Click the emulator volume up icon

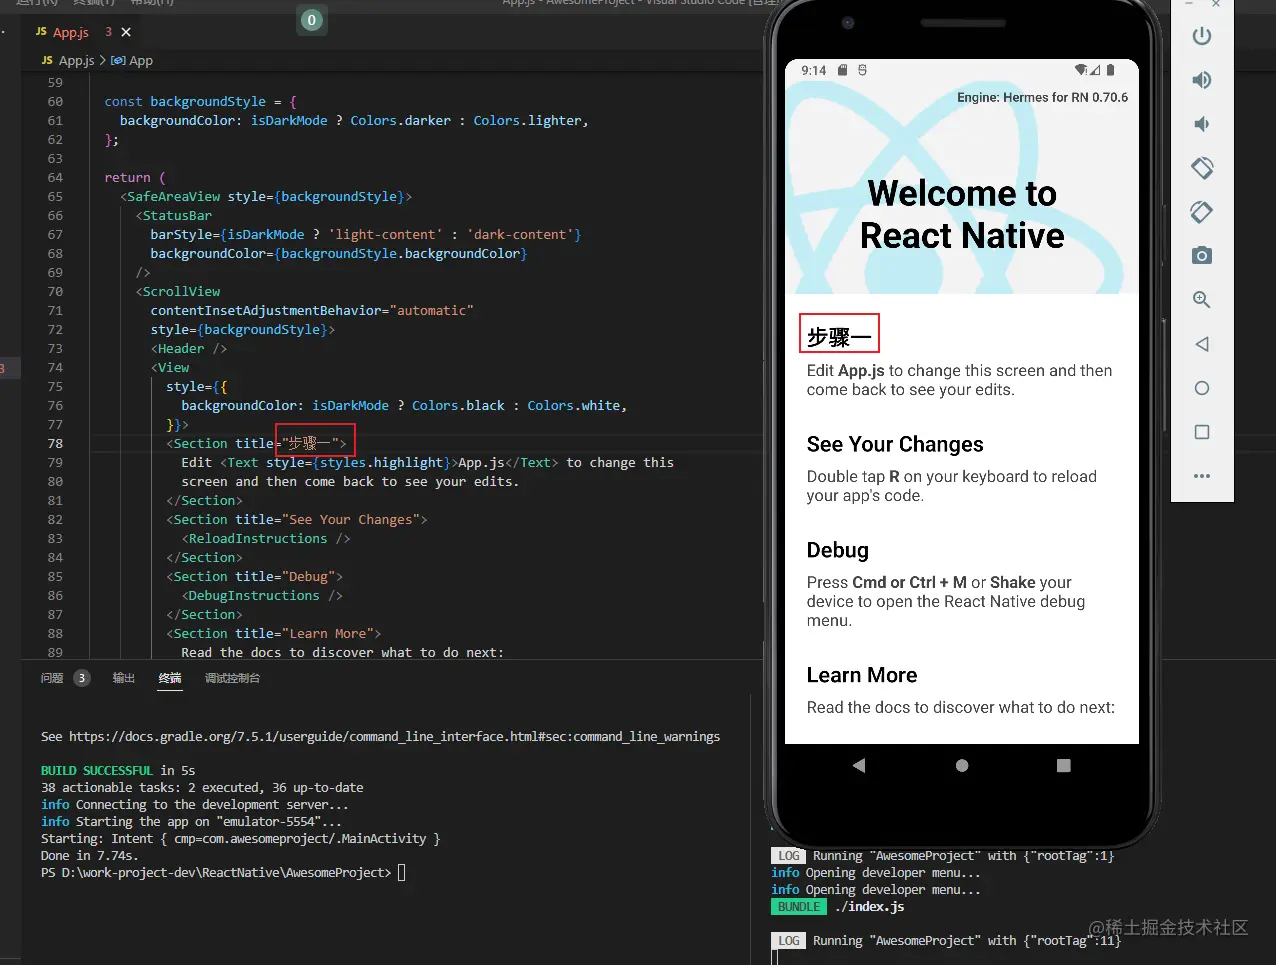tap(1202, 80)
